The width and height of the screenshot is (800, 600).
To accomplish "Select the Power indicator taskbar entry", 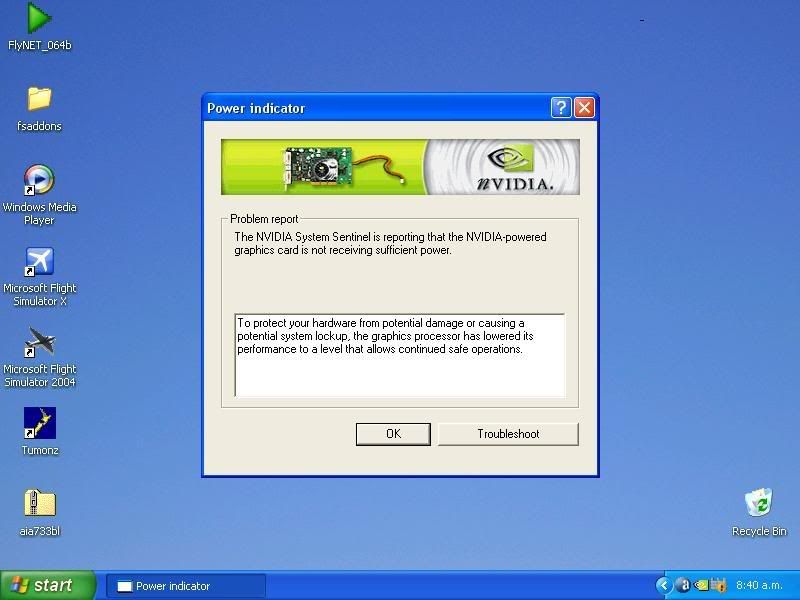I will 185,584.
